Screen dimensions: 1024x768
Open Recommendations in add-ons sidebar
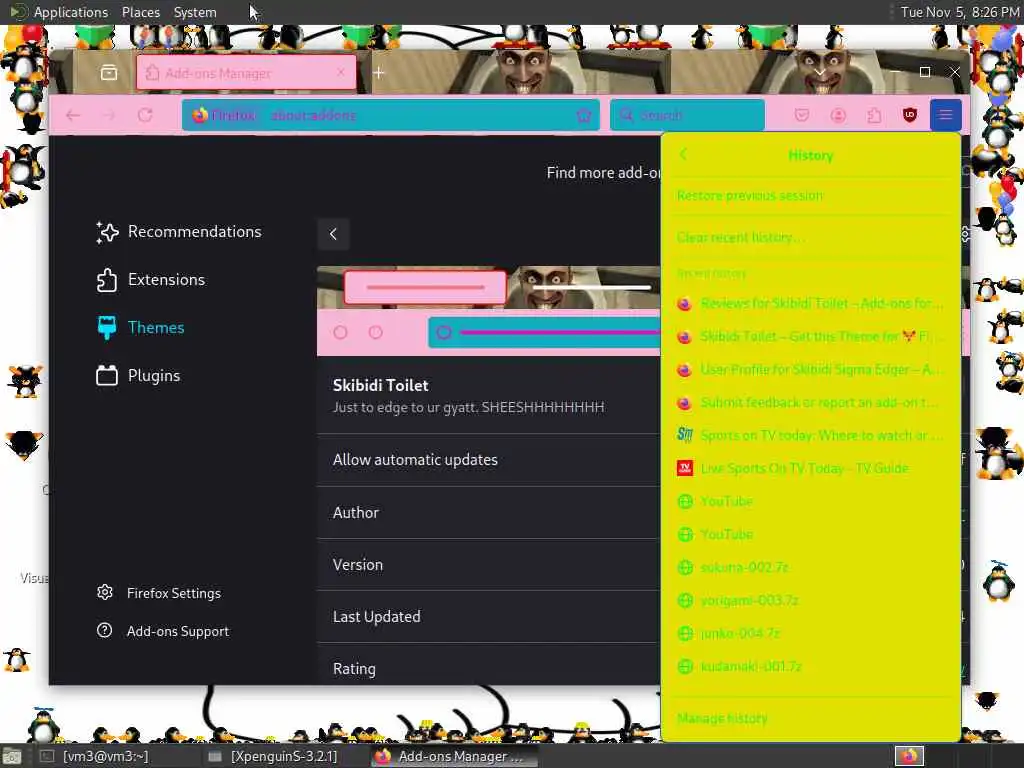[178, 232]
